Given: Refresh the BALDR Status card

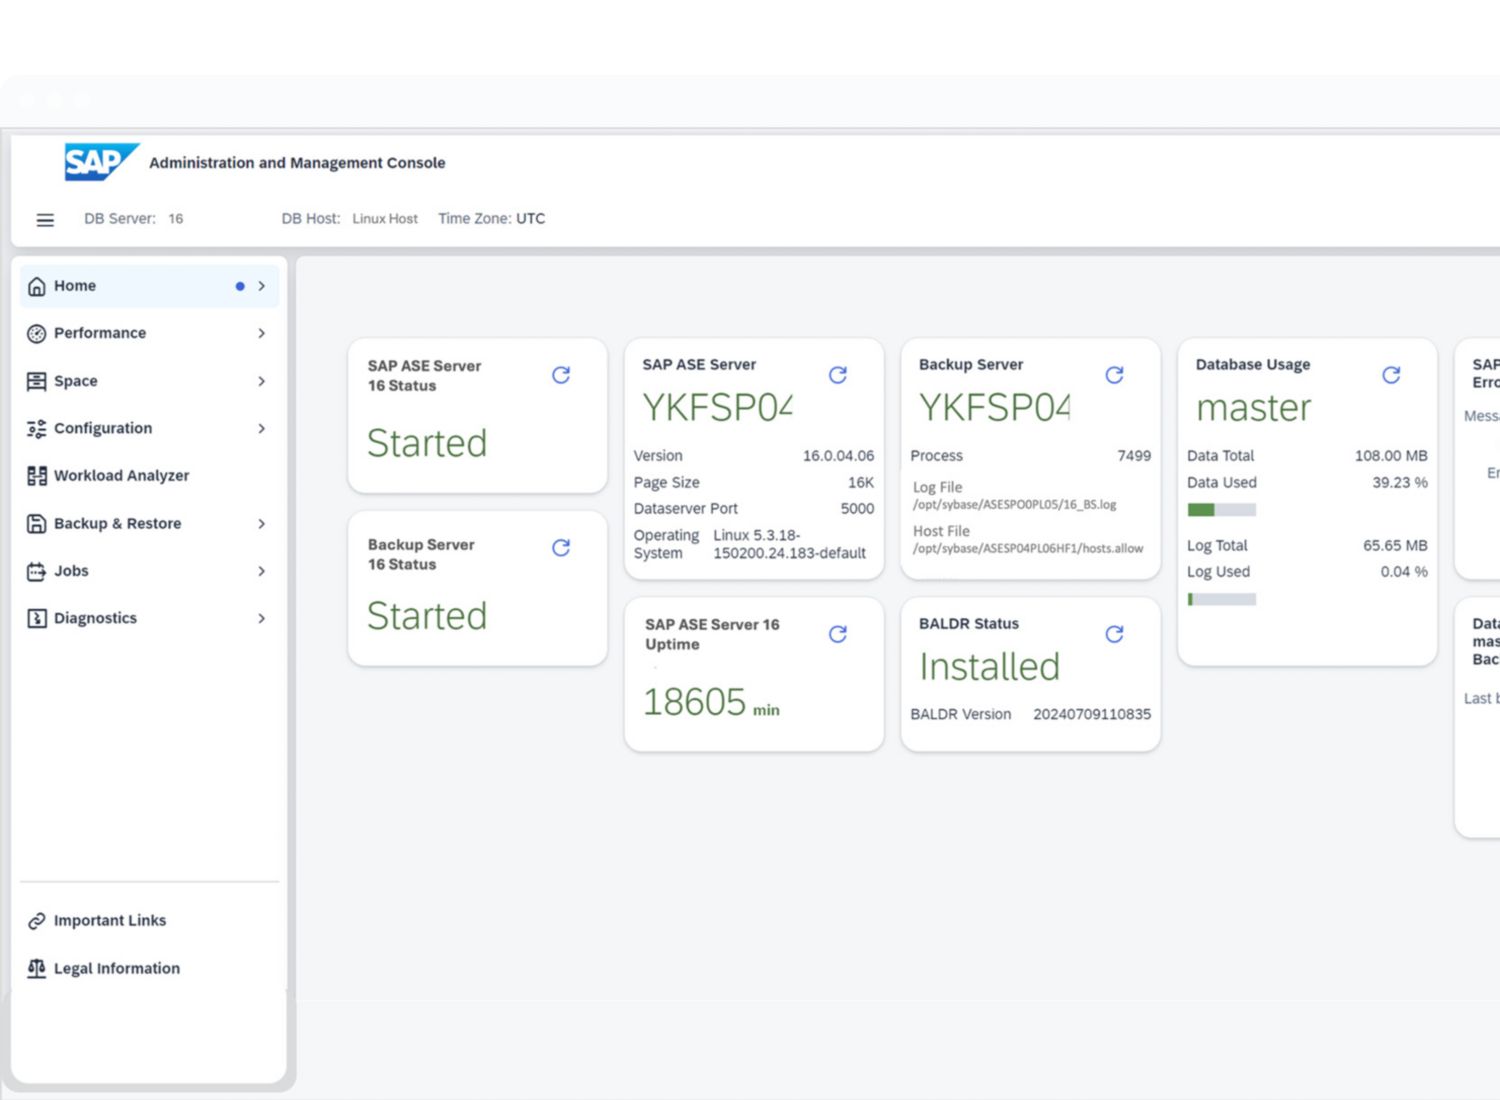Looking at the screenshot, I should pyautogui.click(x=1114, y=634).
